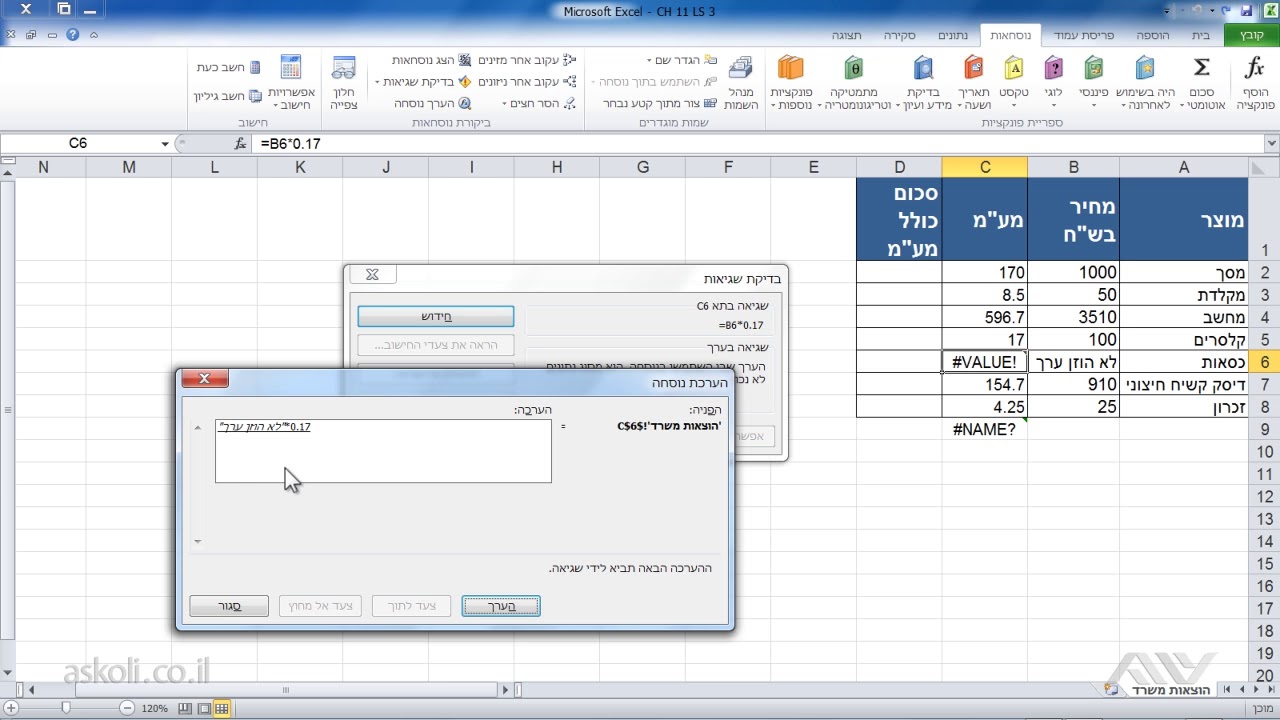Click the Evaluate (הערך) button in dialog
Screen dimensions: 1280x720
501,606
